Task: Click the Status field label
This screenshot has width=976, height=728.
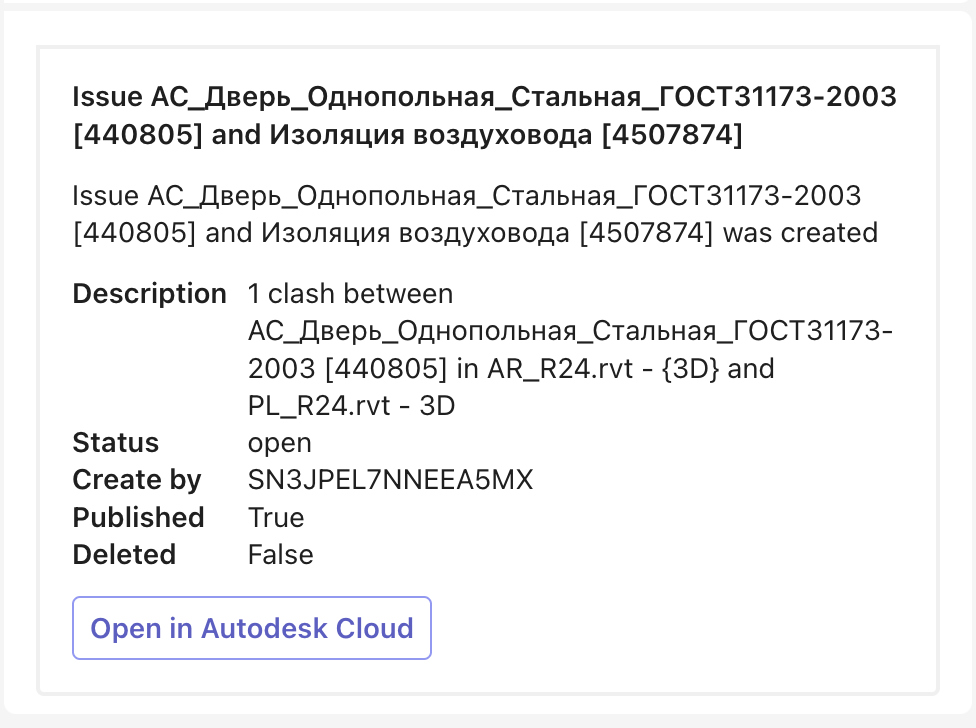Action: click(116, 443)
